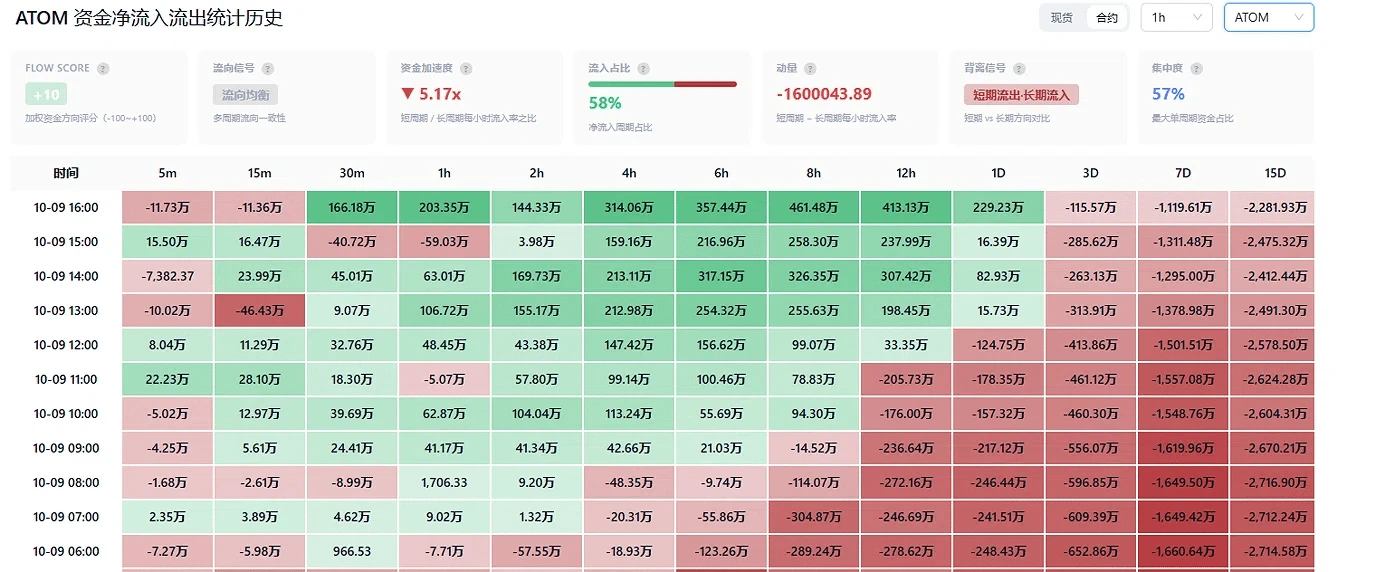Click the 4h column header

[629, 173]
